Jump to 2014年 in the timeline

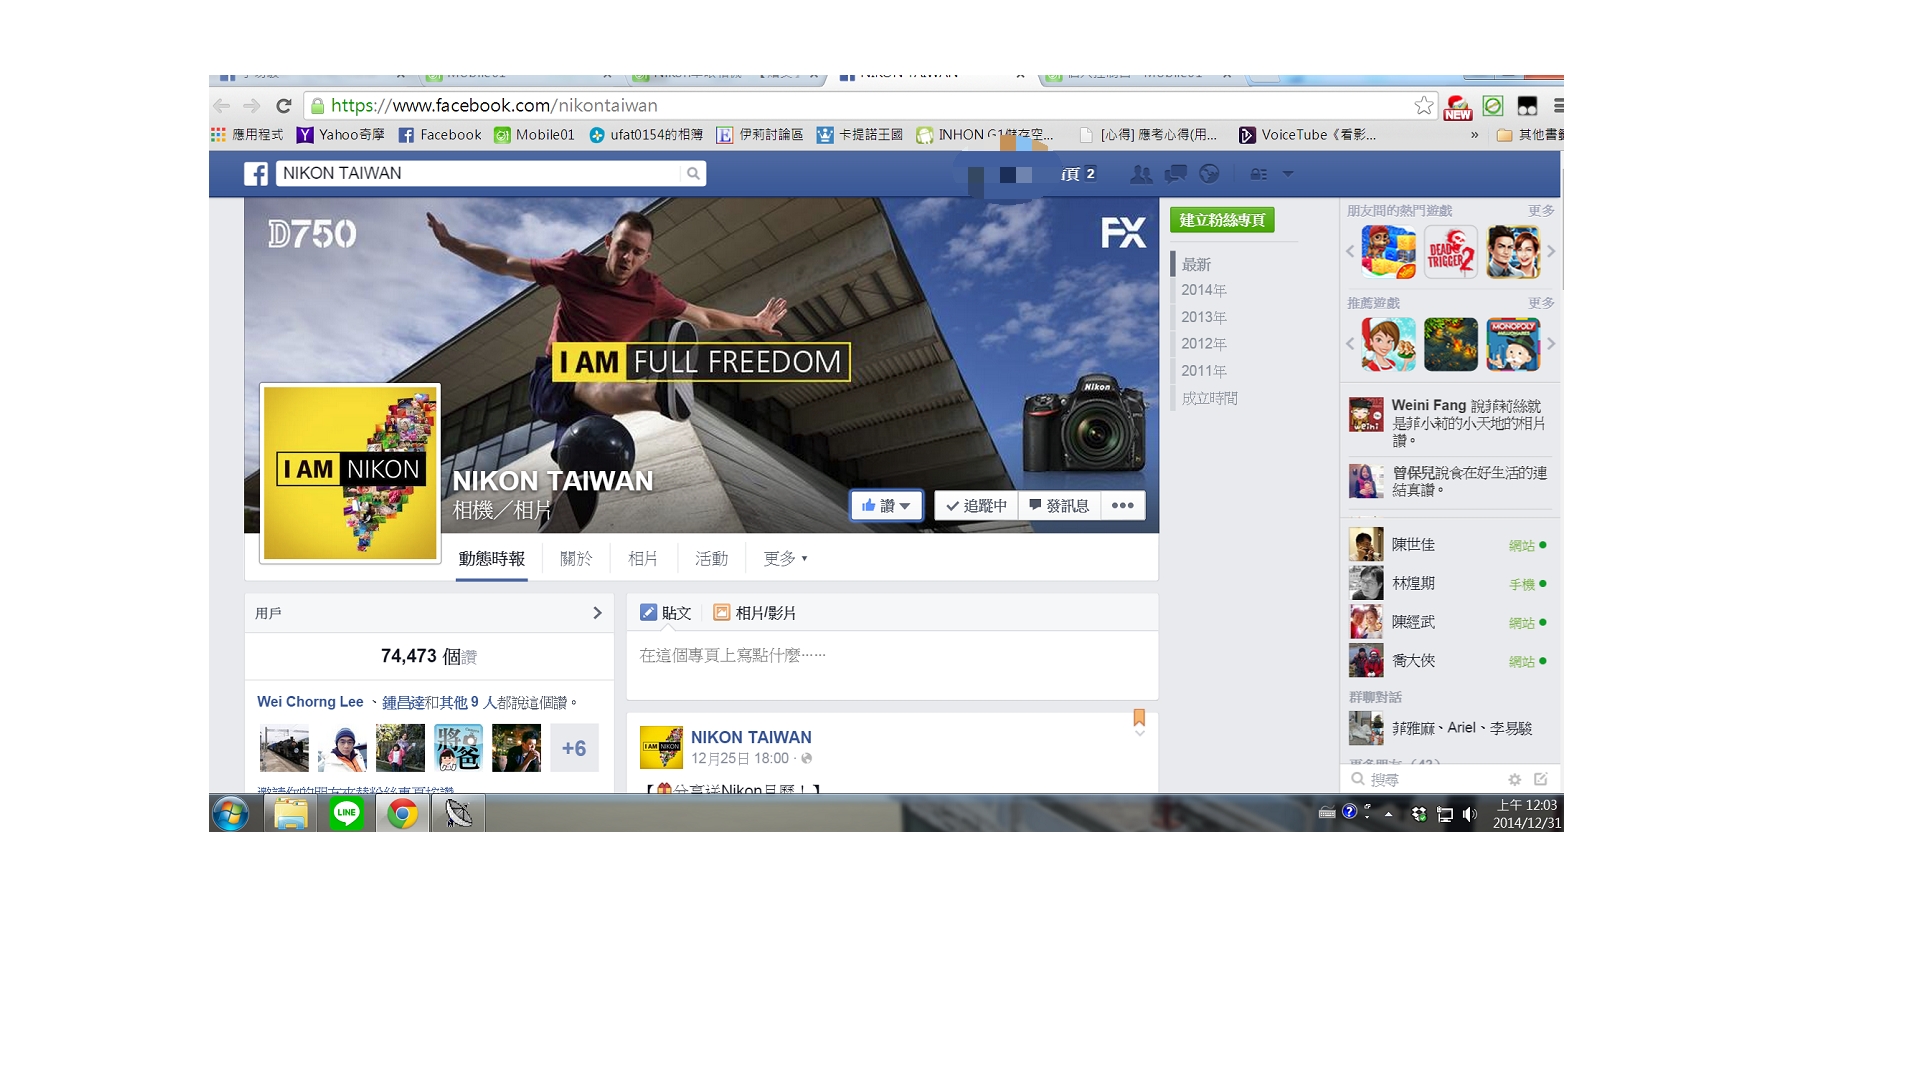tap(1204, 290)
